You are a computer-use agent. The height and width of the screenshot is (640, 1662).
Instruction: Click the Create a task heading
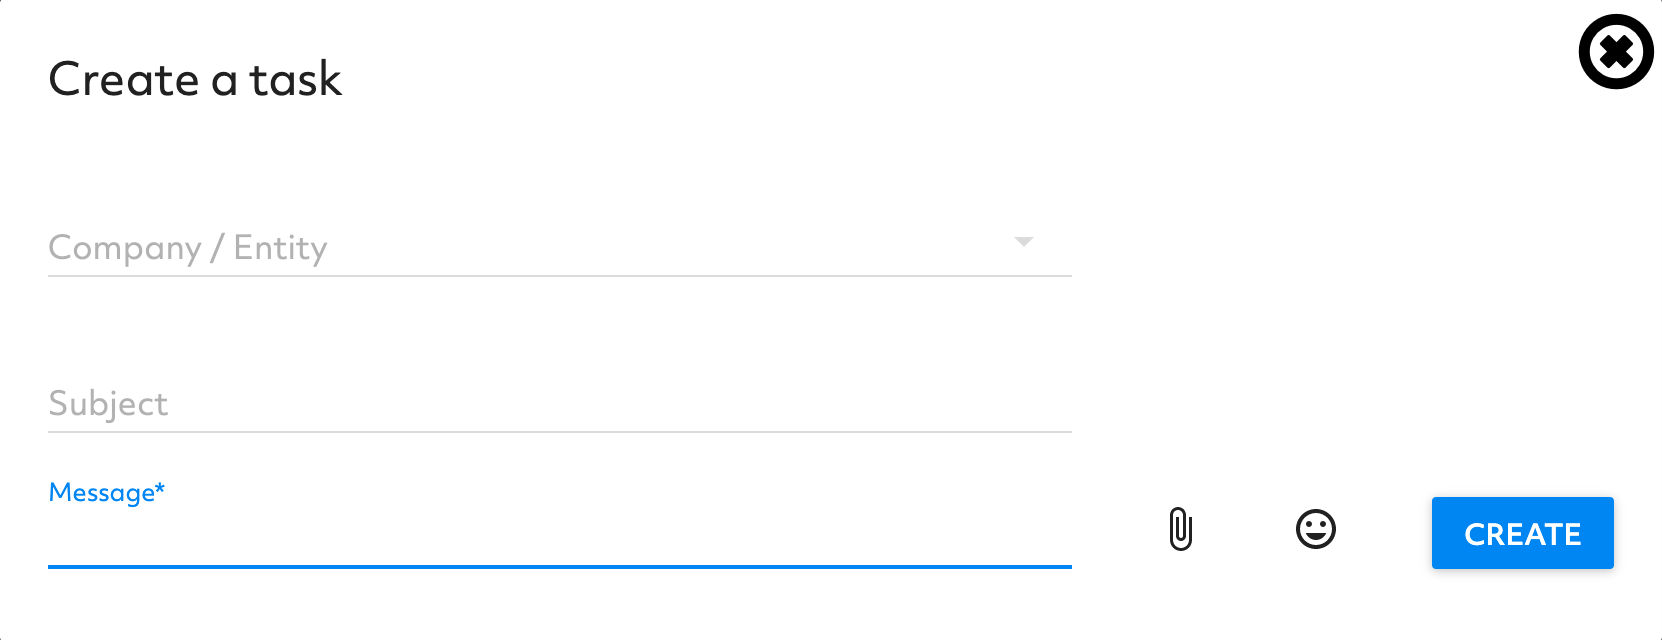point(195,79)
